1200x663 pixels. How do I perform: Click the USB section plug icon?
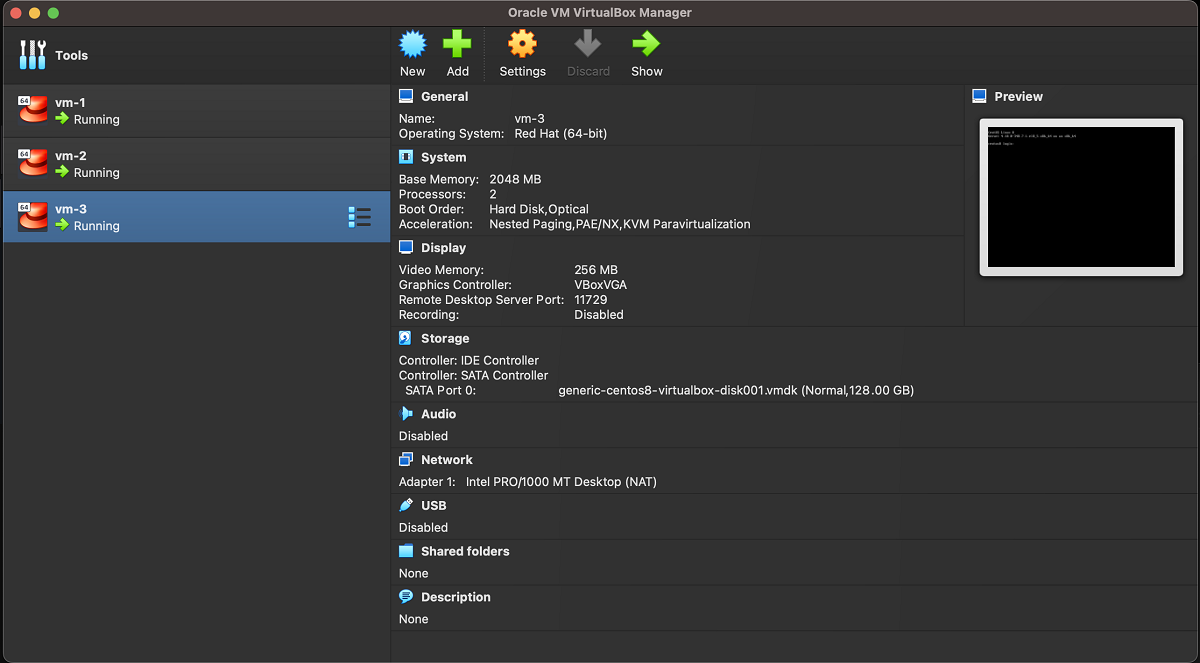[406, 505]
